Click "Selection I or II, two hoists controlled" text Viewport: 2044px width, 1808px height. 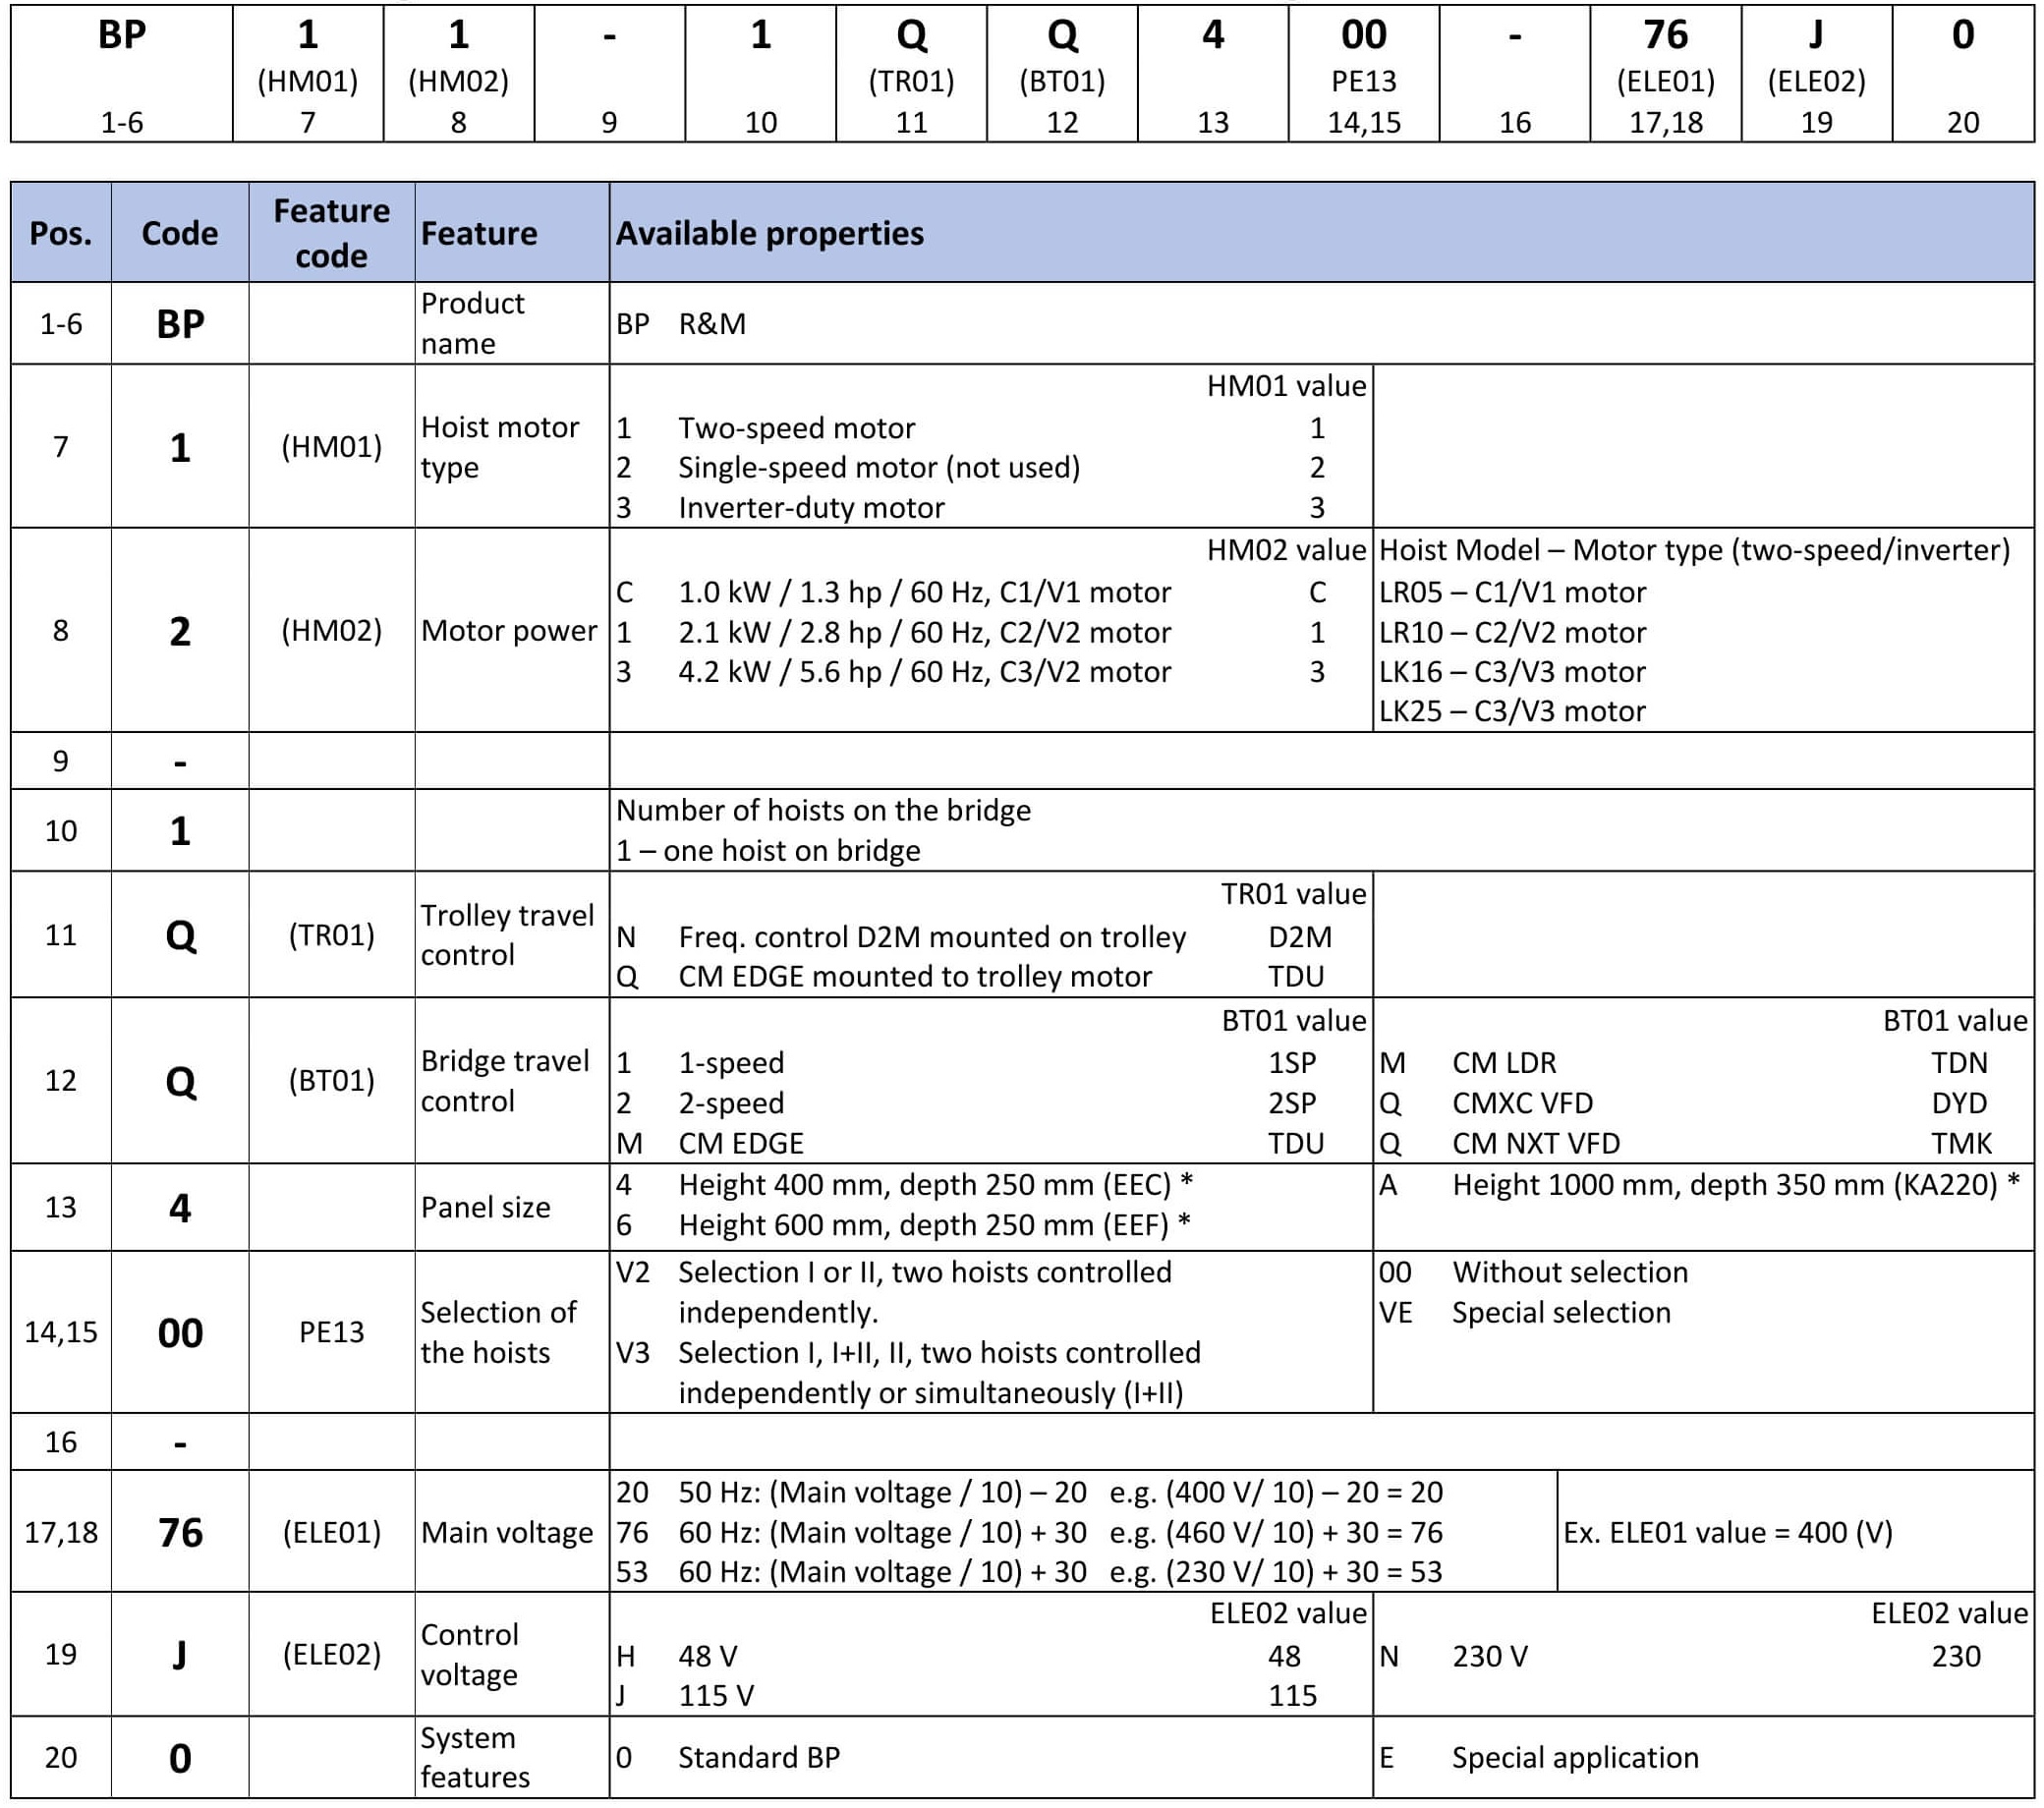[x=925, y=1272]
